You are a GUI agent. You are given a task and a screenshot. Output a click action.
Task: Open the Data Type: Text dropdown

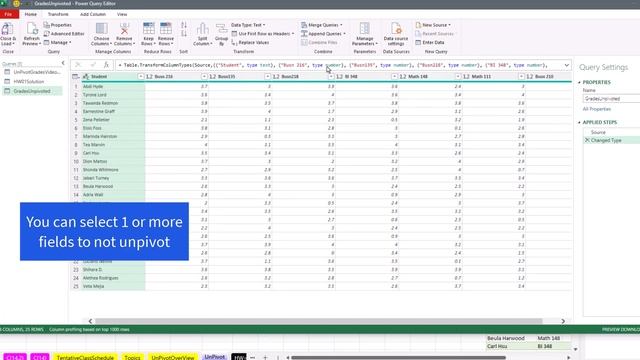tap(249, 25)
